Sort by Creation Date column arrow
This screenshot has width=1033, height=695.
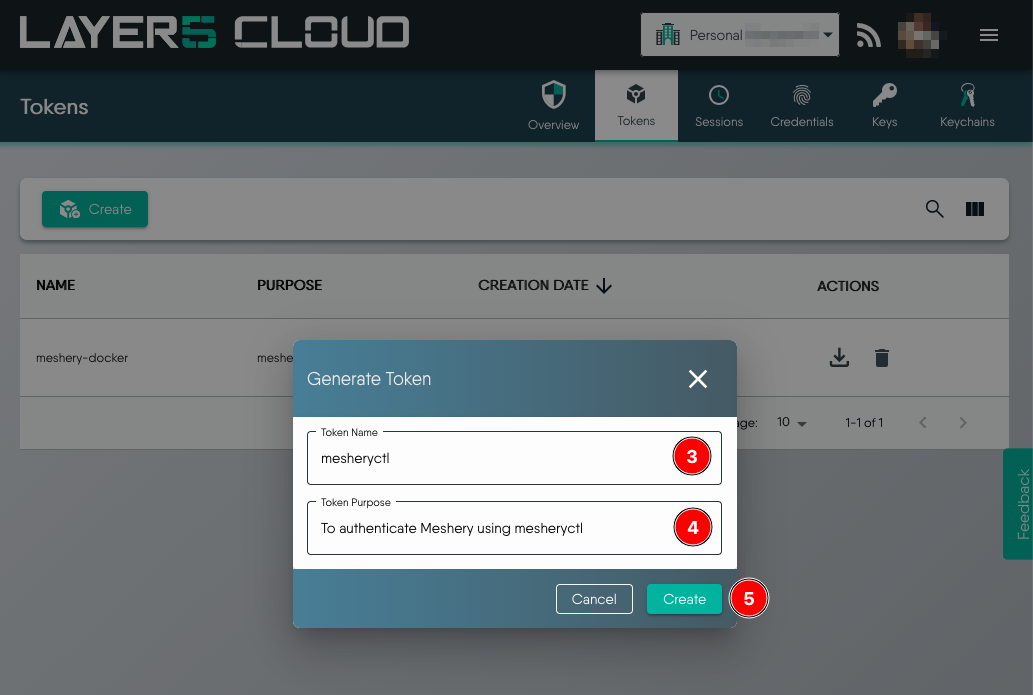pos(604,286)
